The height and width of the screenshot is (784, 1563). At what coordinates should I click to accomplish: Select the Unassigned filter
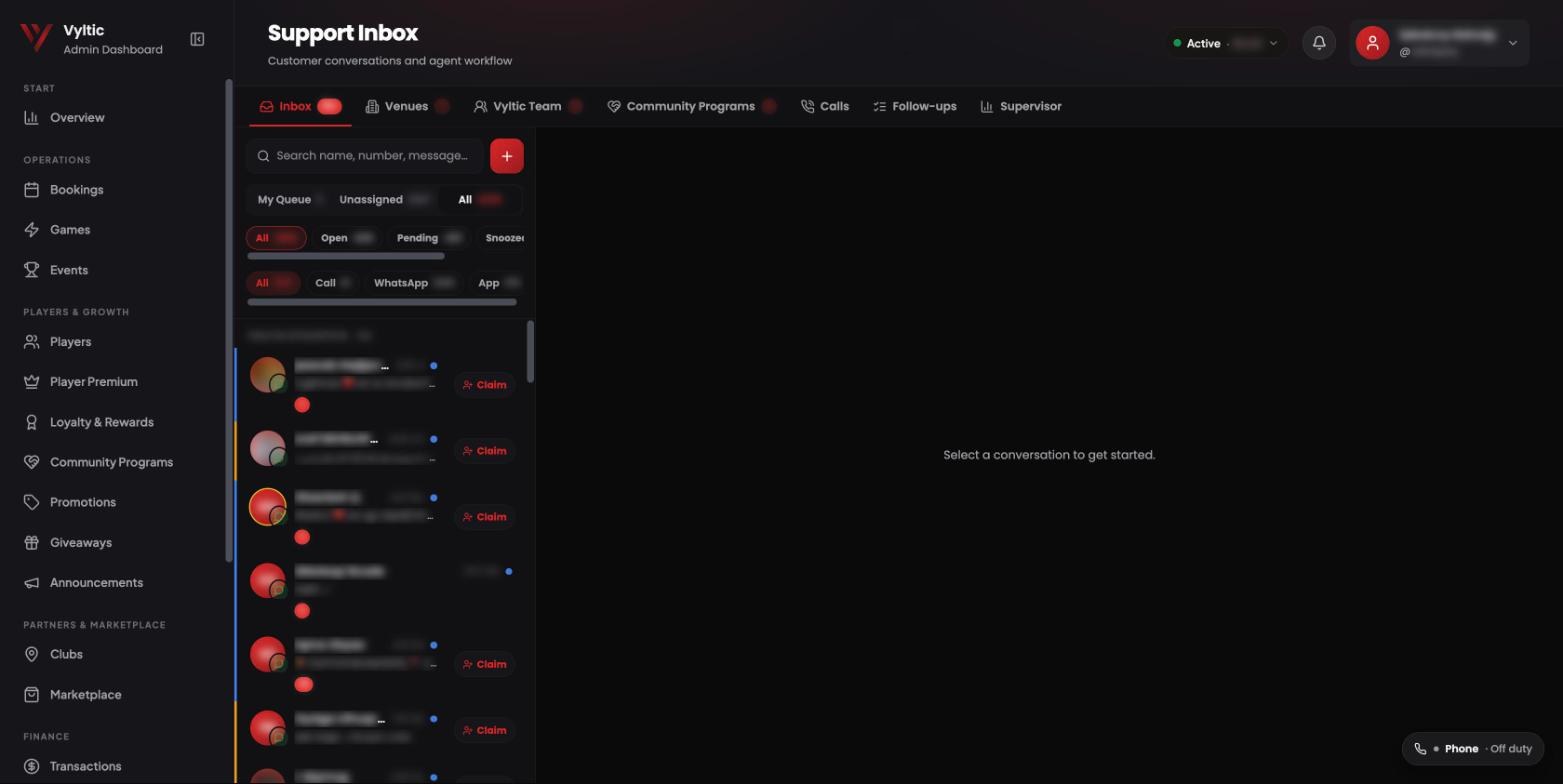384,200
